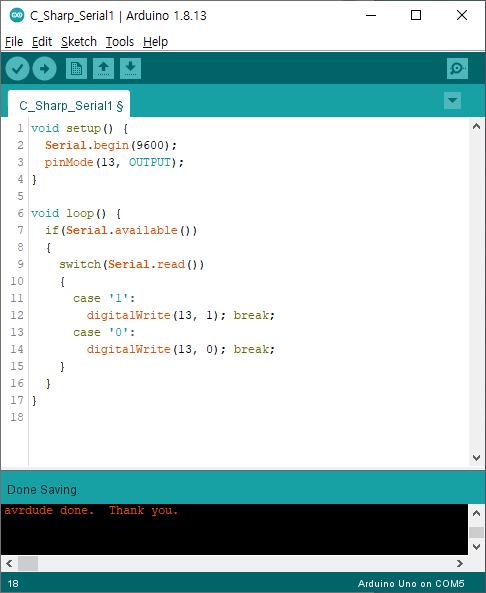
Task: Click the 'pinMode(13, OUTPUT);' line
Action: (114, 162)
